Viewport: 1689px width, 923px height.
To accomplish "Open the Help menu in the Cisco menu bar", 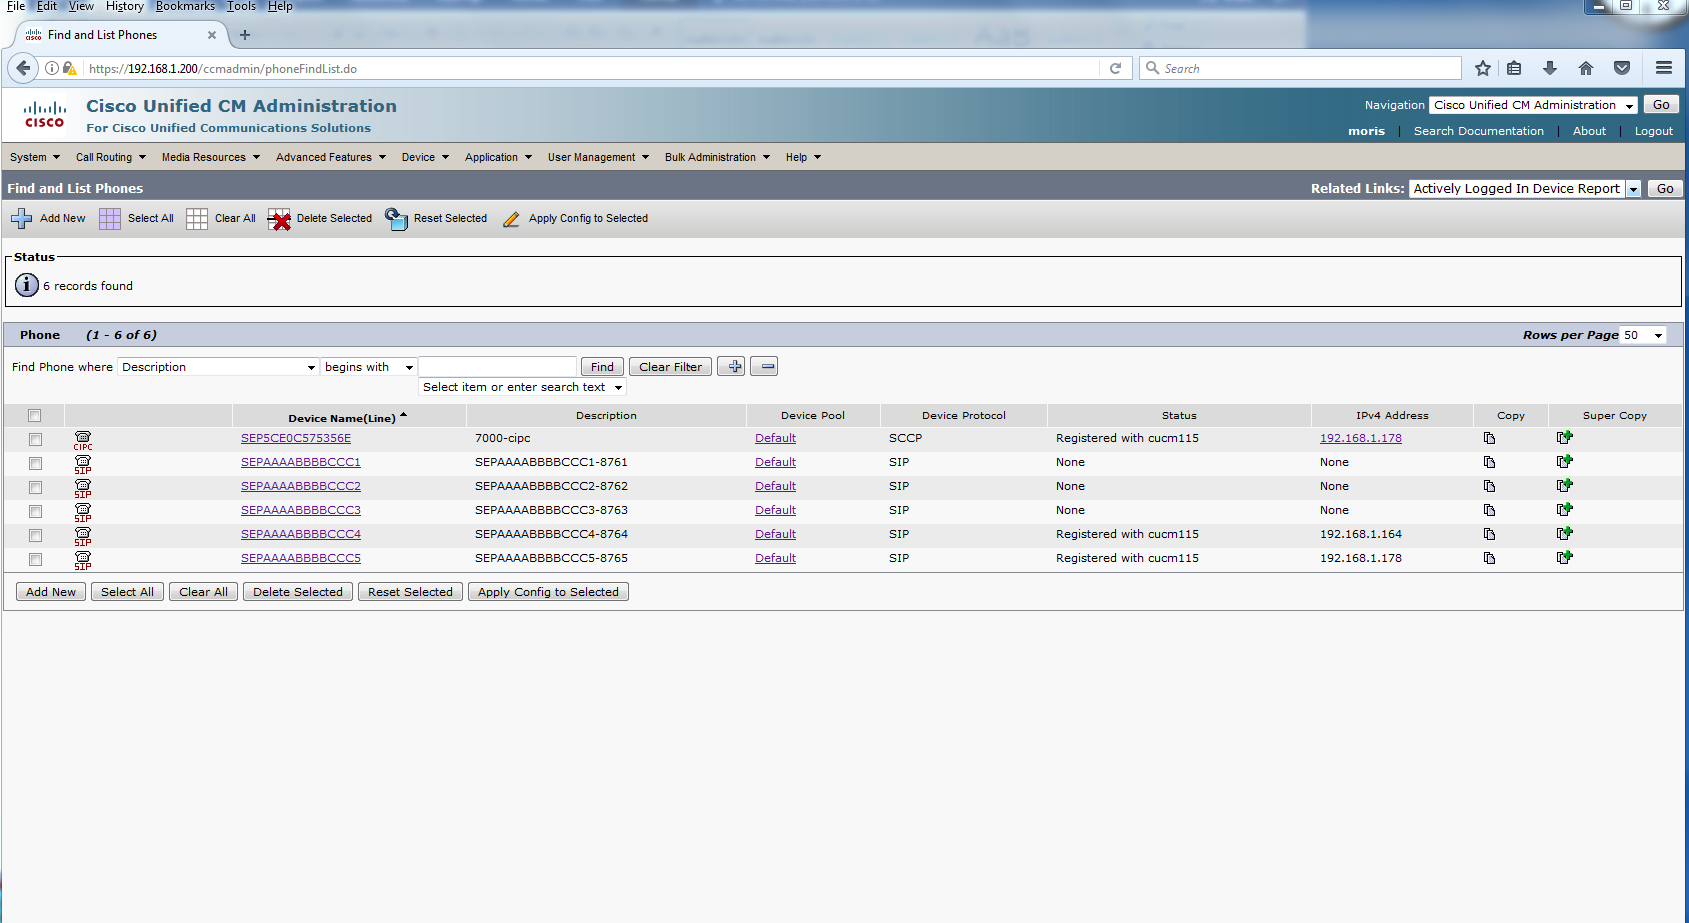I will pos(803,157).
